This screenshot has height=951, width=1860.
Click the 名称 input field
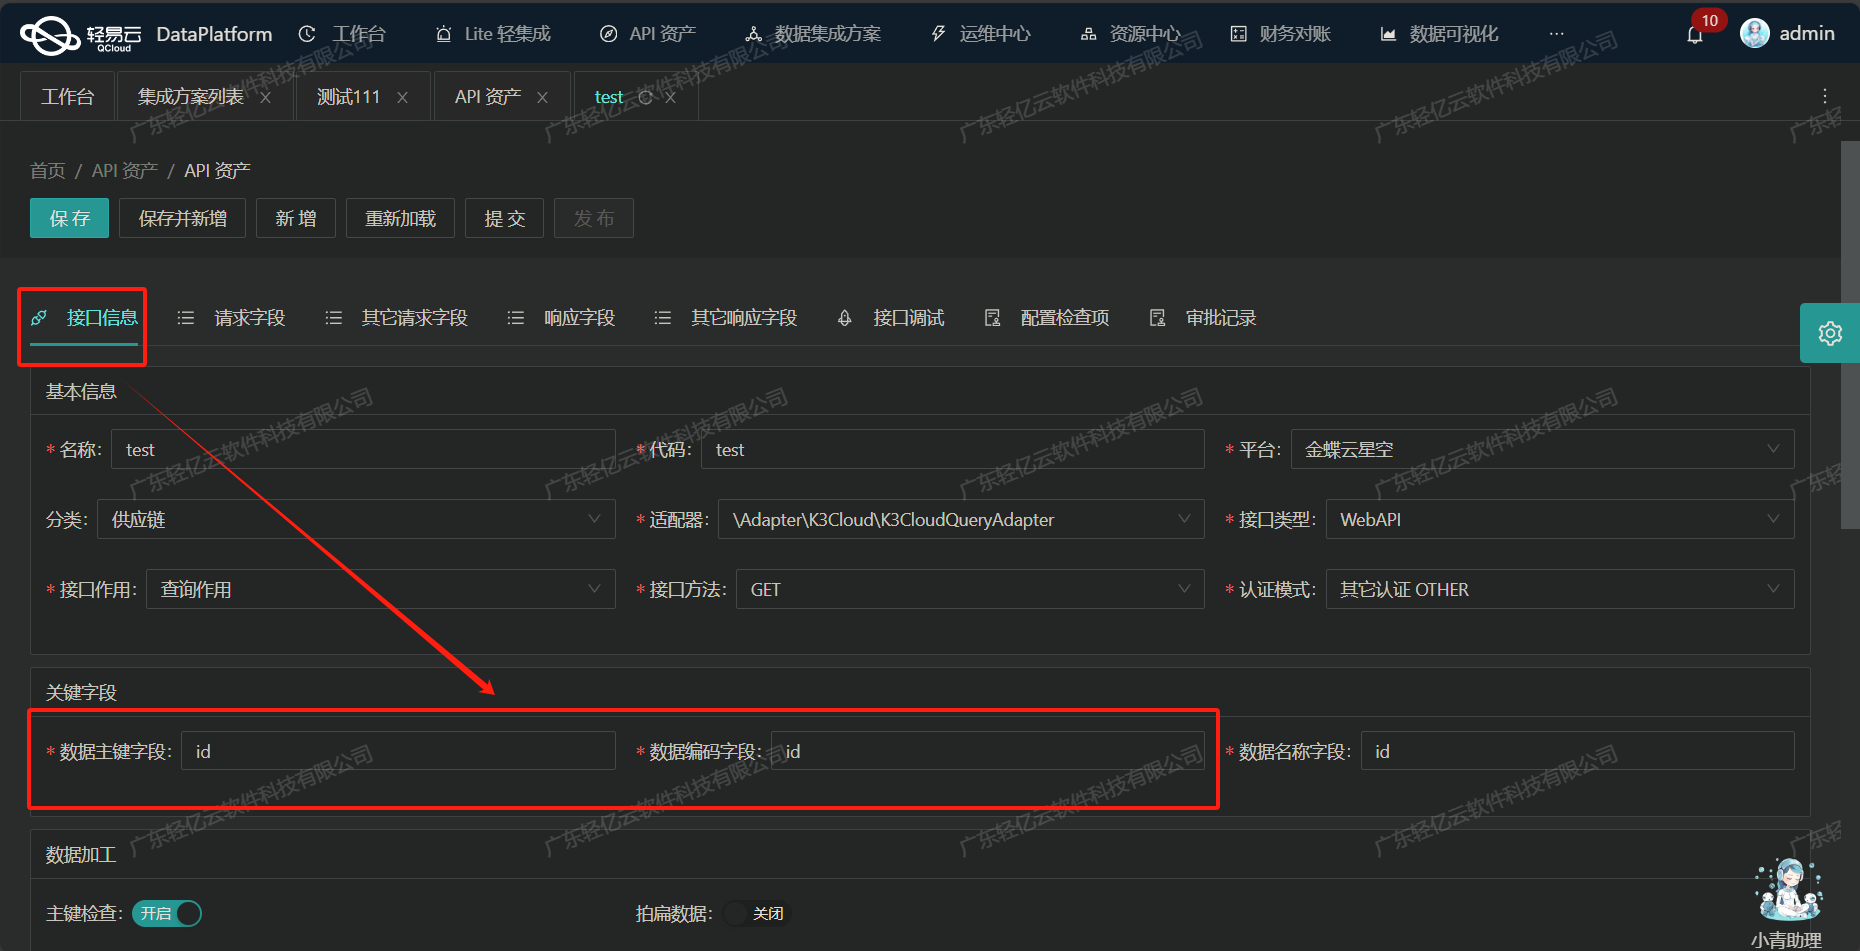[363, 449]
